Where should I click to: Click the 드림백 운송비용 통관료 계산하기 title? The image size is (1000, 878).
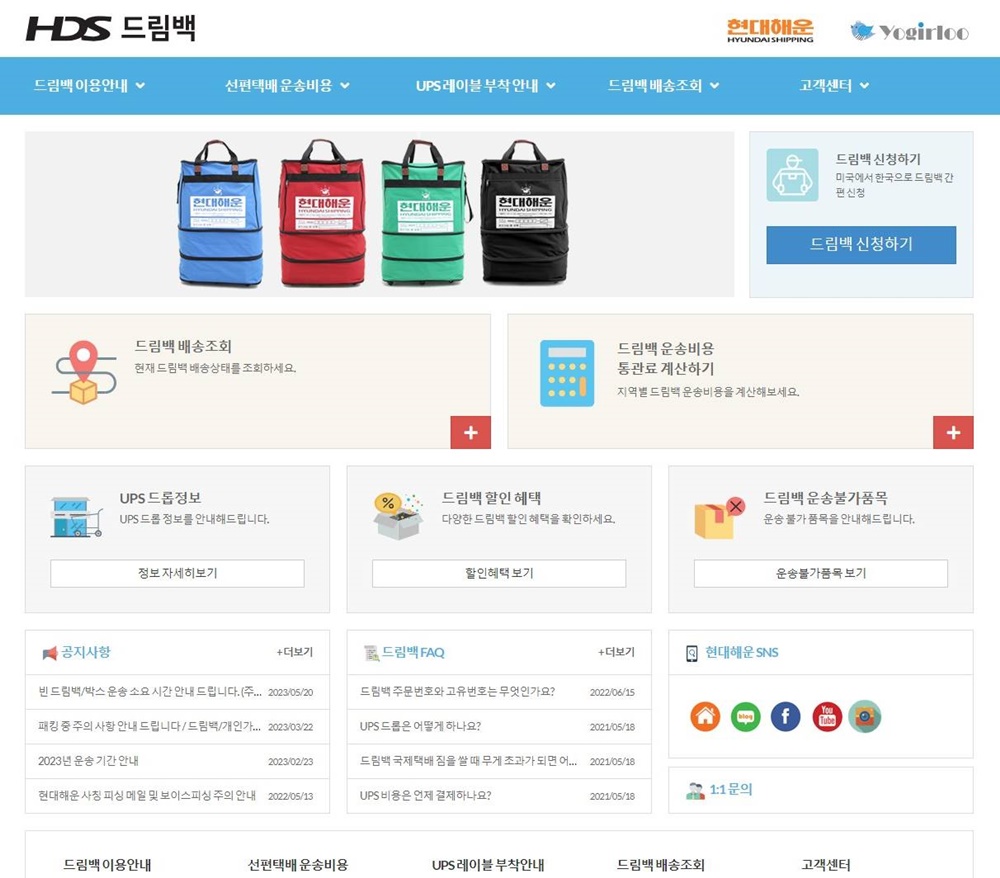tap(665, 358)
